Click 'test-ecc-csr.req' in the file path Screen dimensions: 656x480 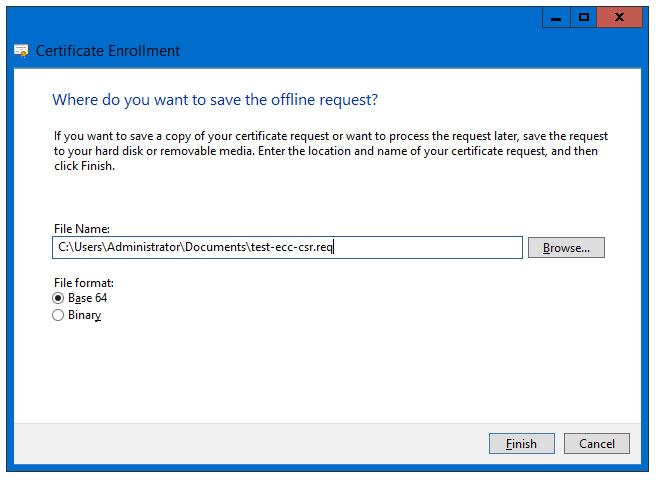pyautogui.click(x=291, y=247)
